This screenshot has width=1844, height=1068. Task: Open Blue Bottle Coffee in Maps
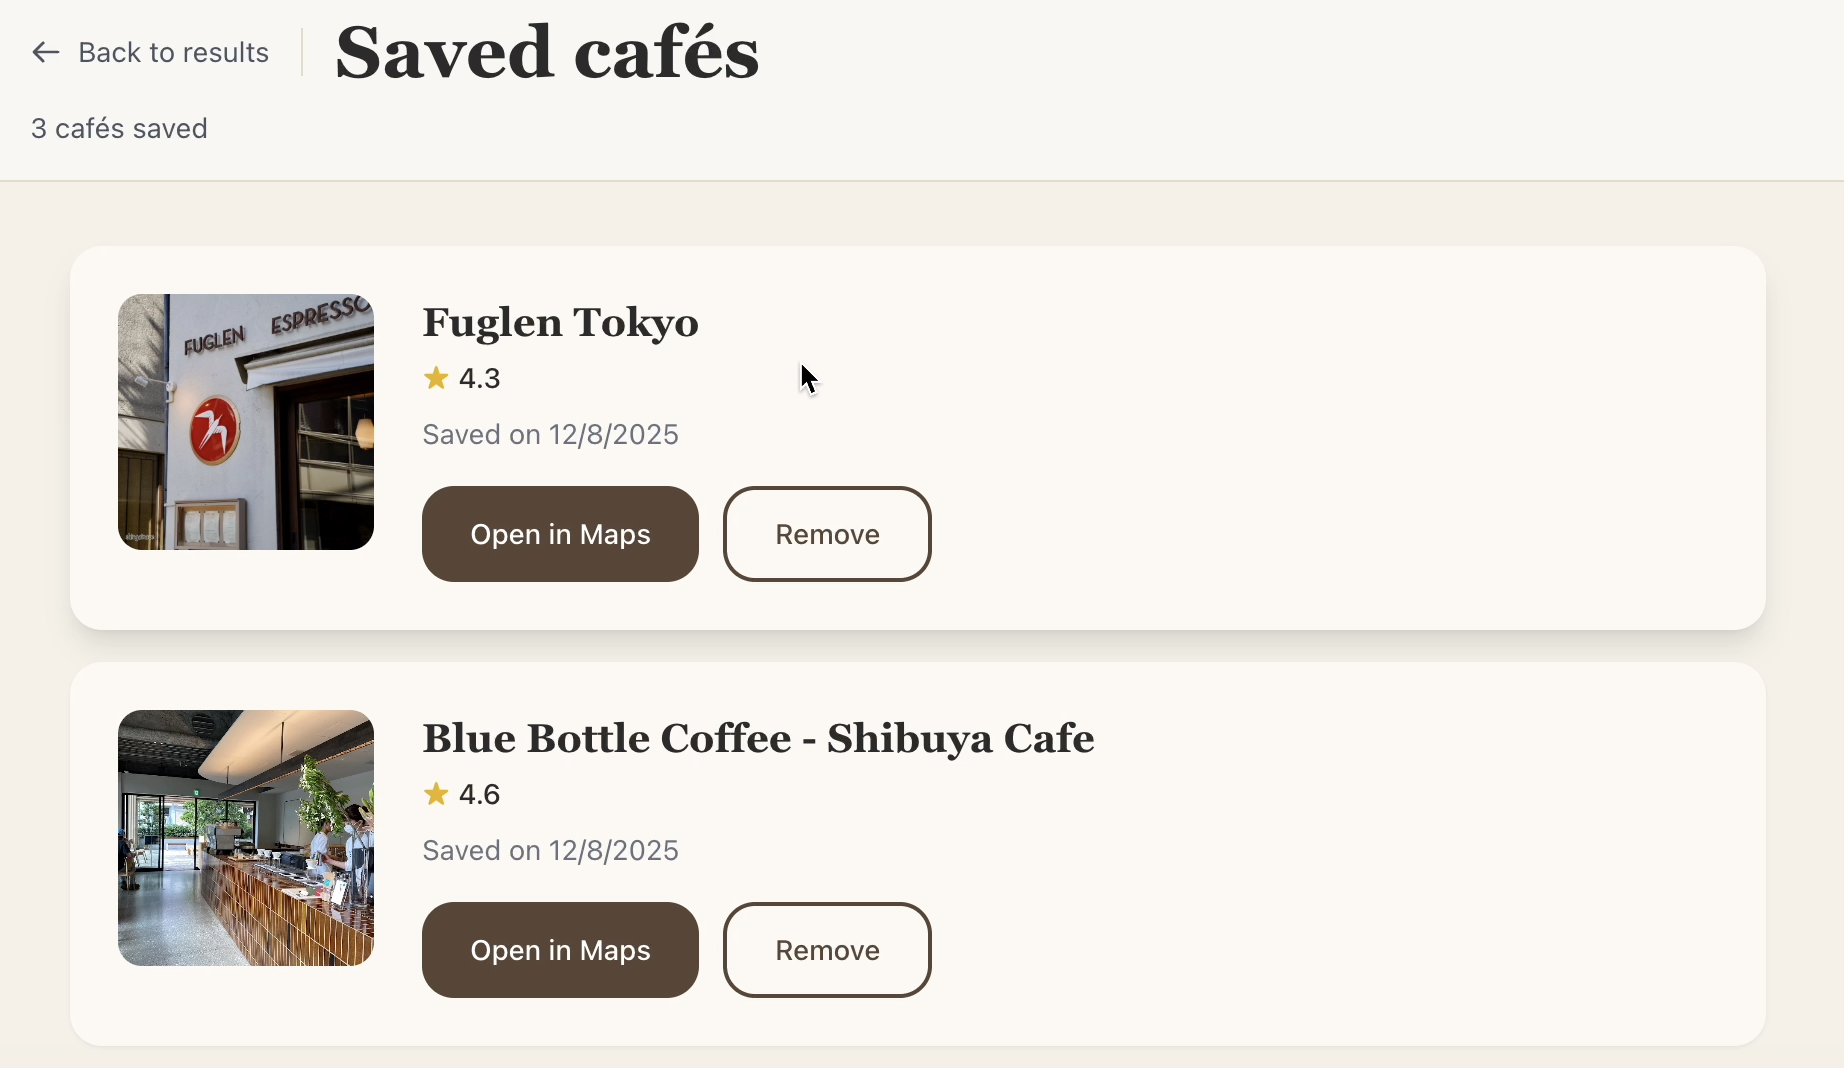pos(559,950)
